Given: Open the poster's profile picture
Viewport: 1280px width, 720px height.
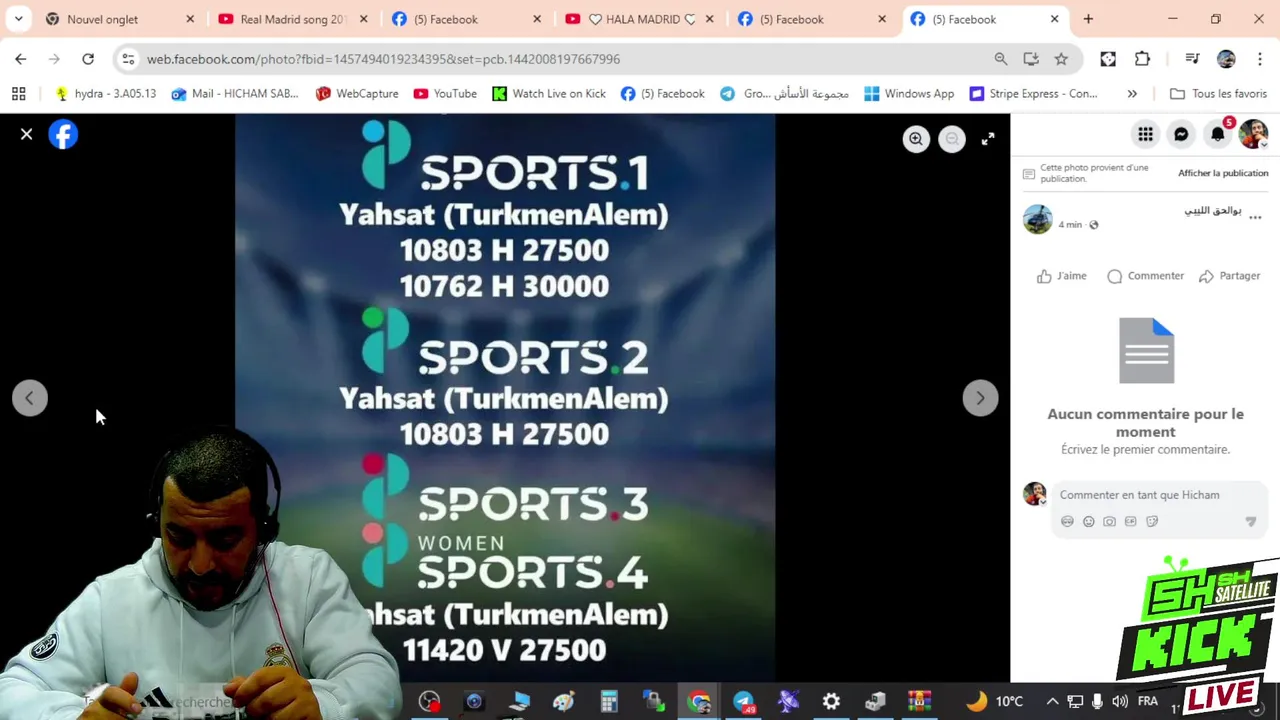Looking at the screenshot, I should point(1038,218).
